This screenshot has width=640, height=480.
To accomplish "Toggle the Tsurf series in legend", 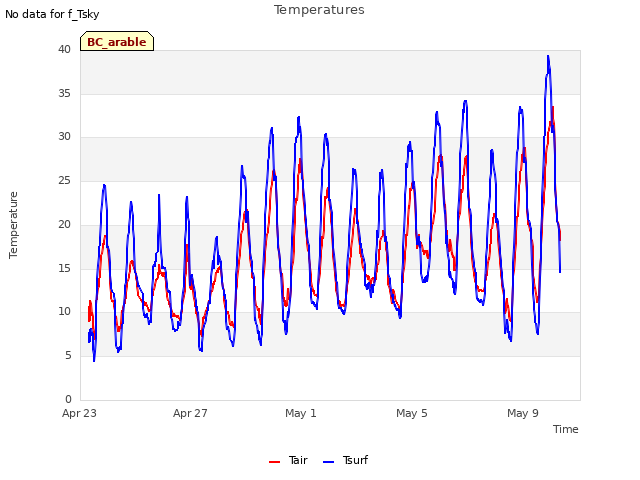I will 345,460.
